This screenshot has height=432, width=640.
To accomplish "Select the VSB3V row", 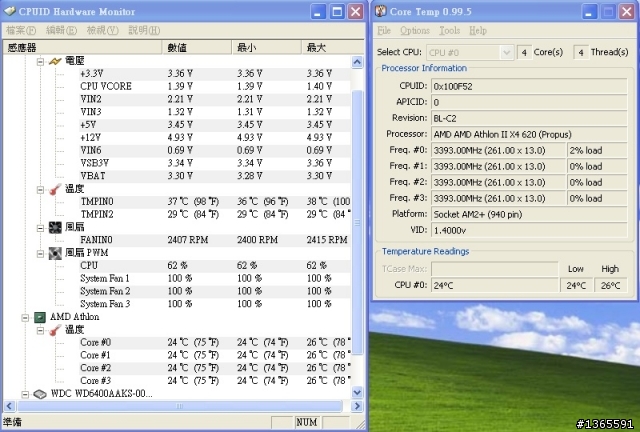I will click(x=215, y=163).
